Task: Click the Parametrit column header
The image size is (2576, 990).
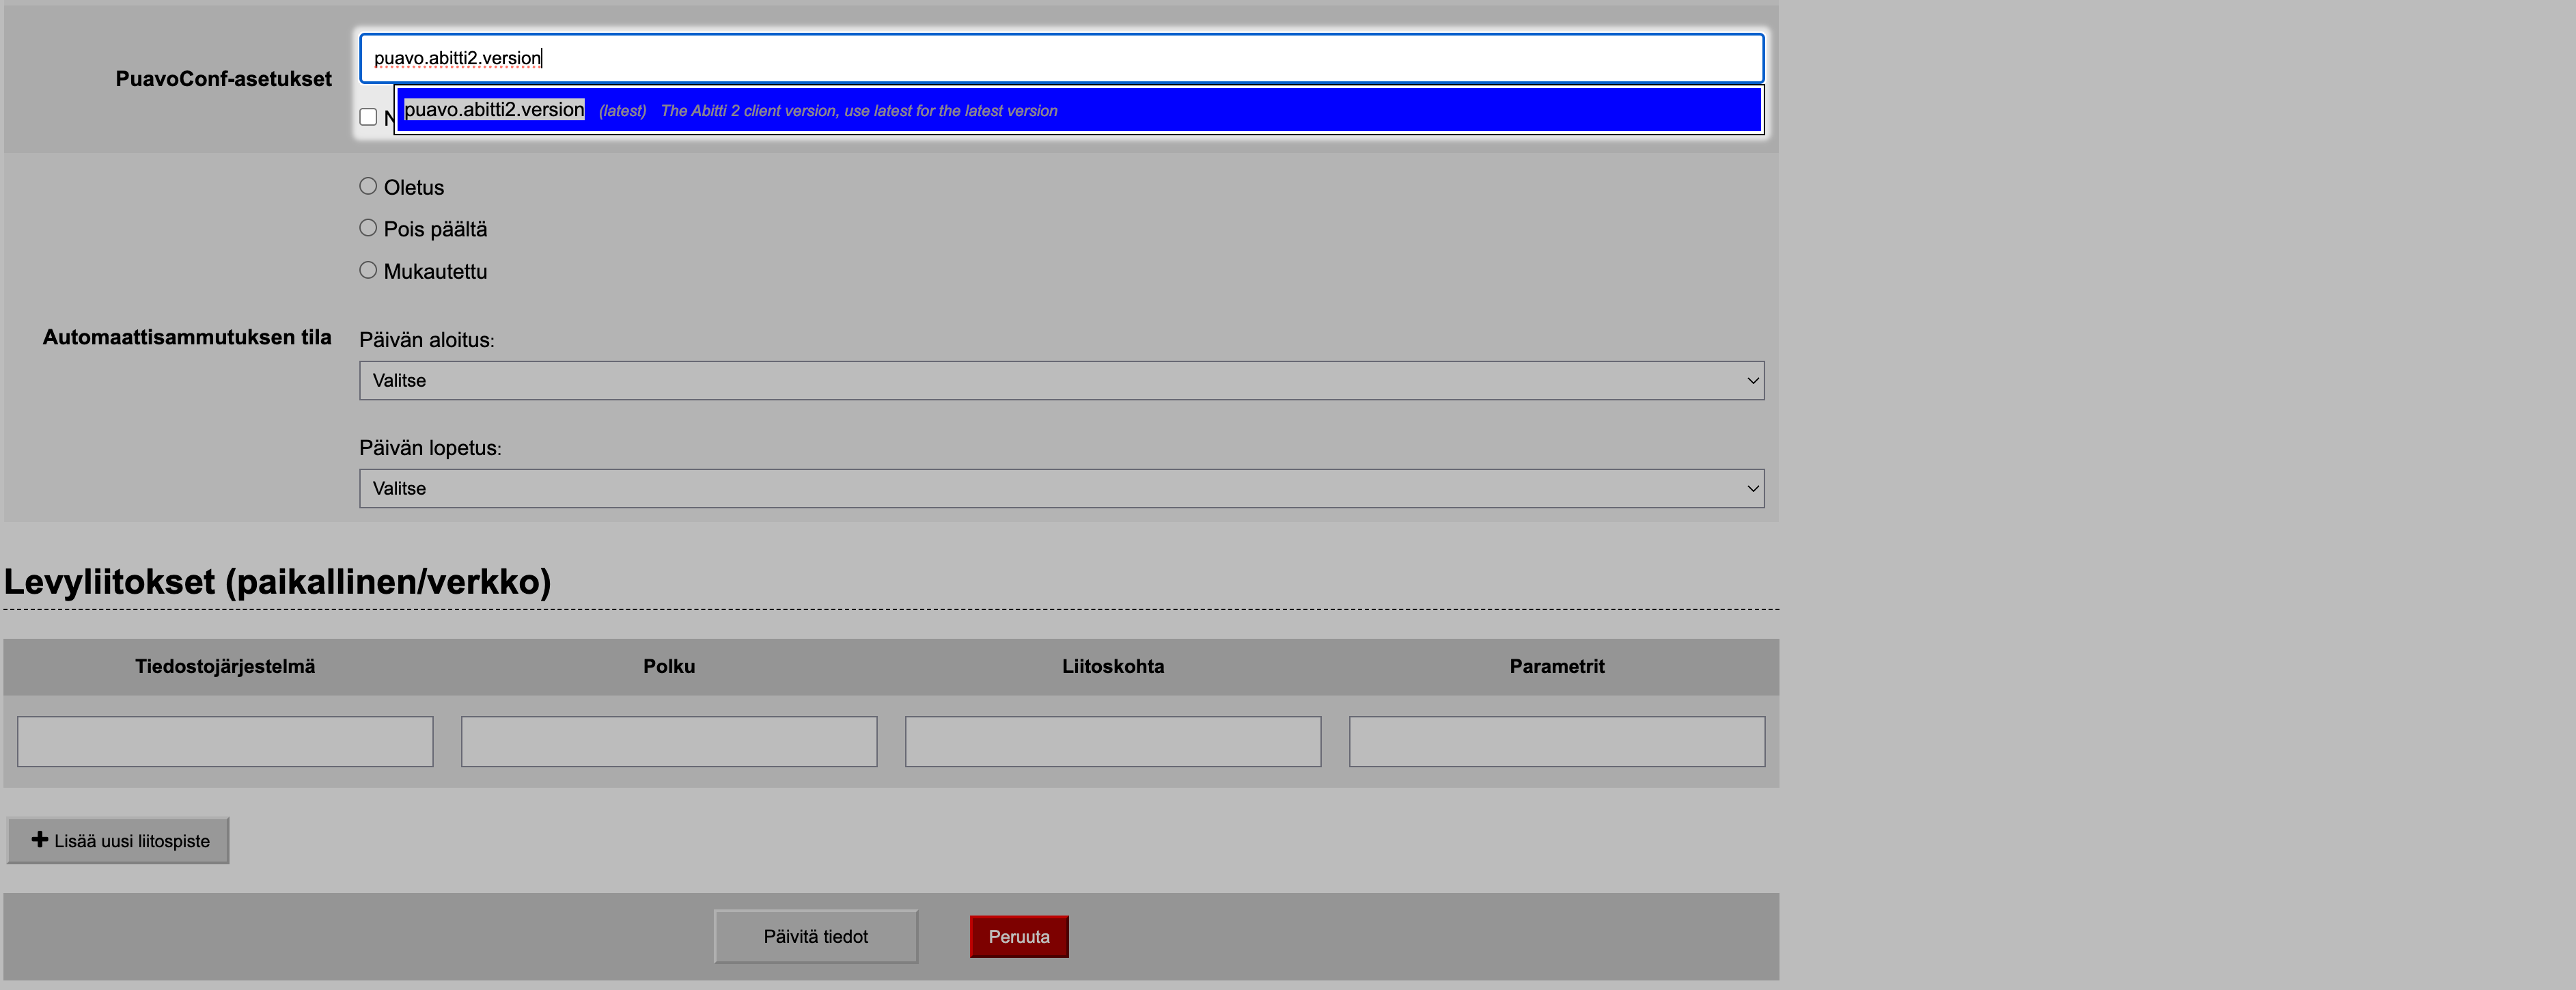Action: coord(1556,666)
